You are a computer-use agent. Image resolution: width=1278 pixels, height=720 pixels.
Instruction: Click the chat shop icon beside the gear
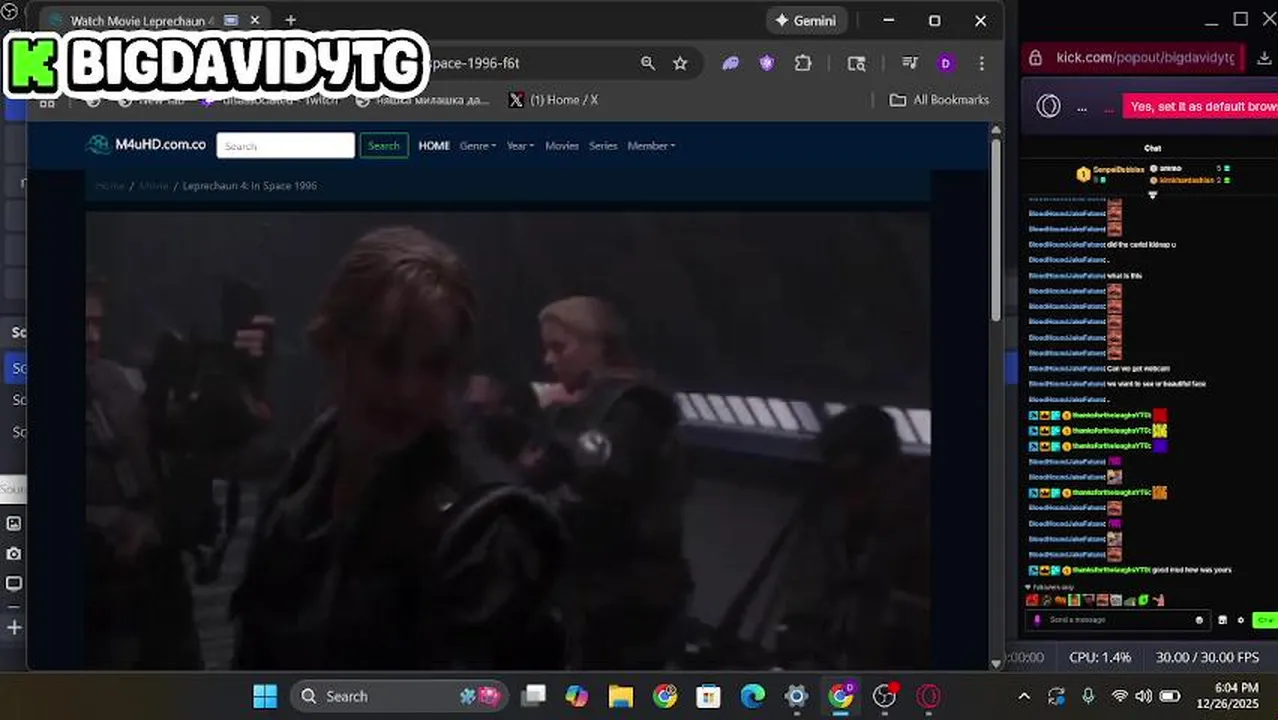click(1223, 620)
